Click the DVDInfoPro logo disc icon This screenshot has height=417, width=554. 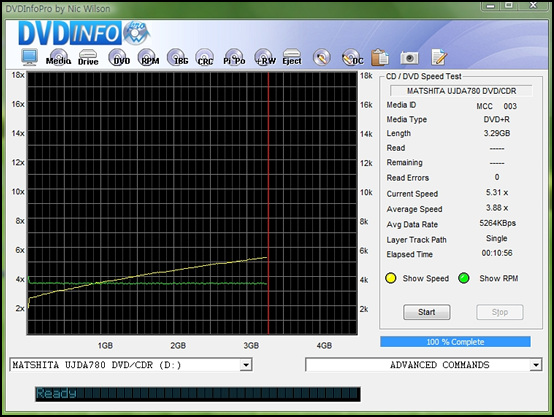coord(136,33)
